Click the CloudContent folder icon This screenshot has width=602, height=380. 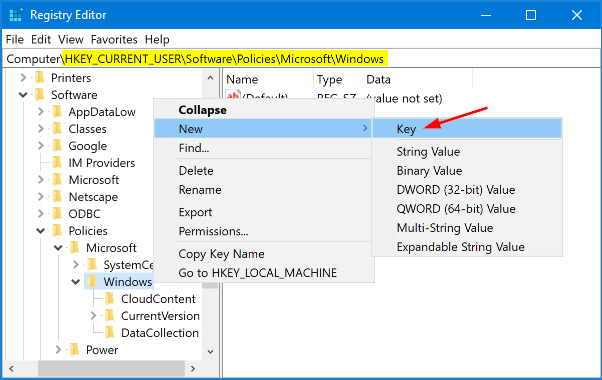[x=110, y=299]
